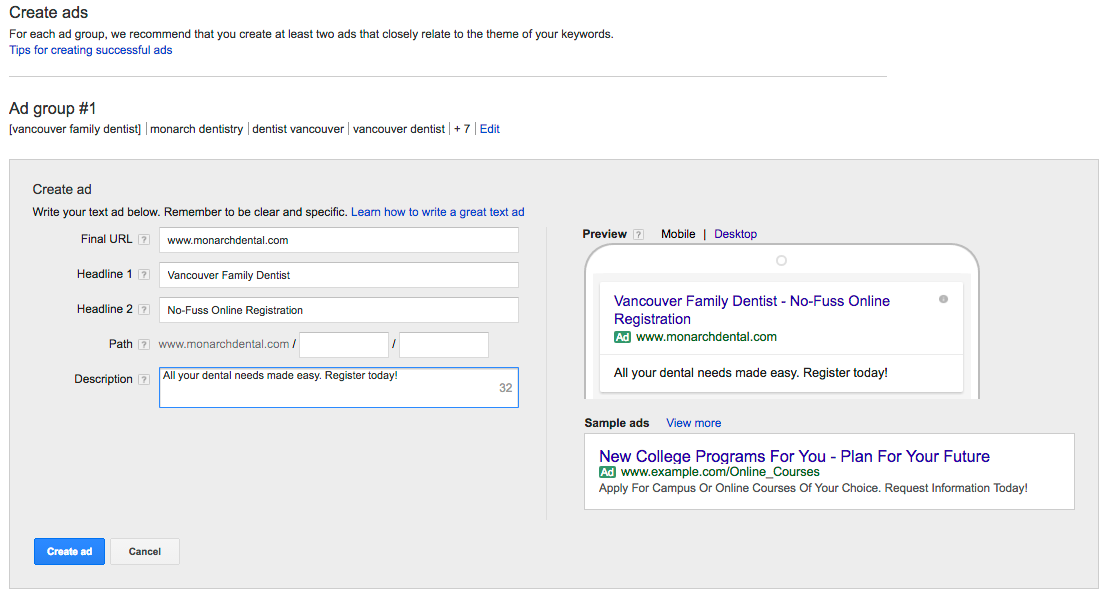Click sample ad headline New College Programs

[794, 456]
